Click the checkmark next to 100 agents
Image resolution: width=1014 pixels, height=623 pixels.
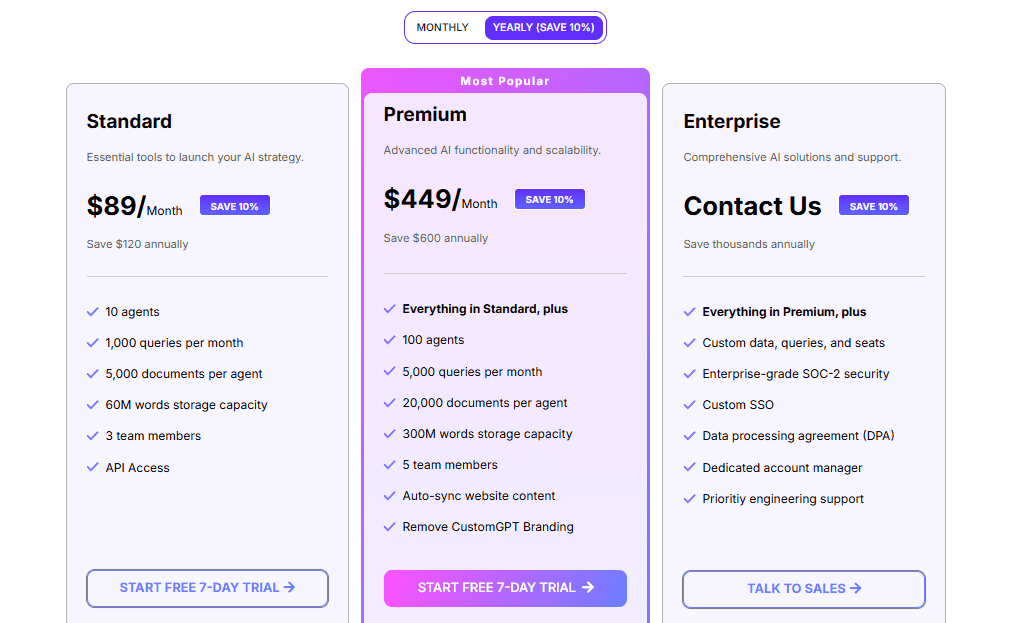tap(390, 340)
